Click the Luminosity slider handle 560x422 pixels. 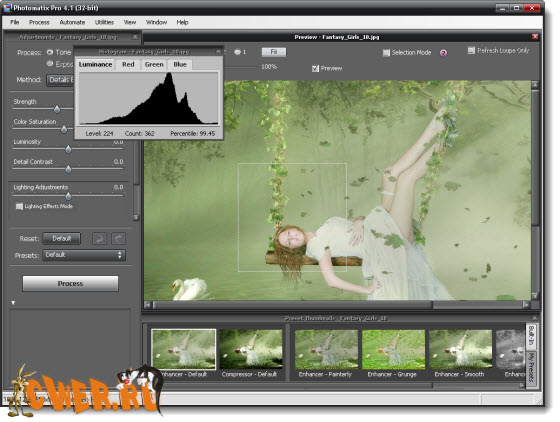coord(68,149)
